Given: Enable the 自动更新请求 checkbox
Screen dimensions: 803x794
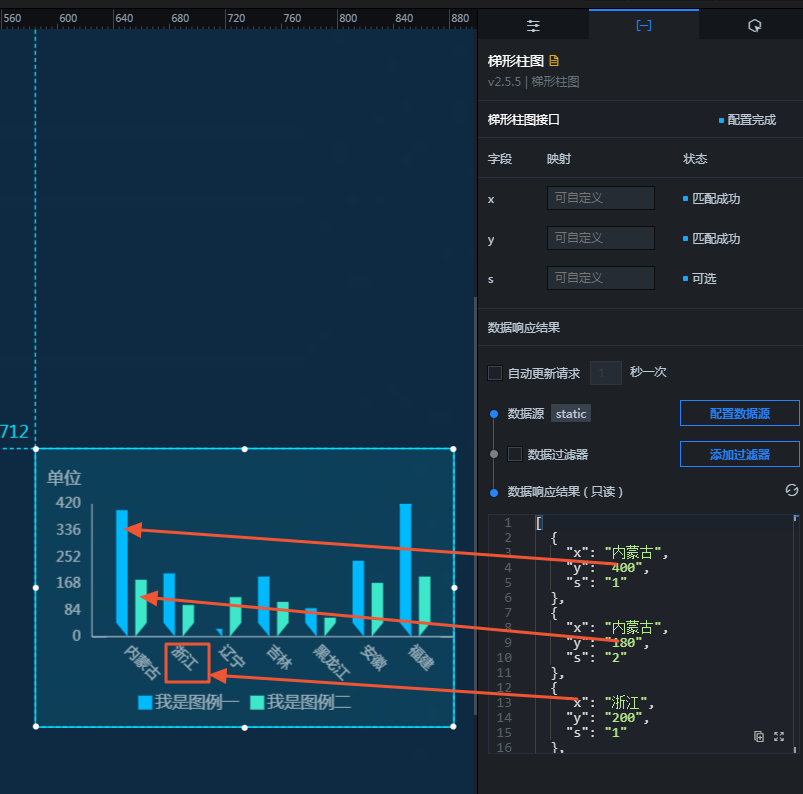Looking at the screenshot, I should (x=495, y=373).
